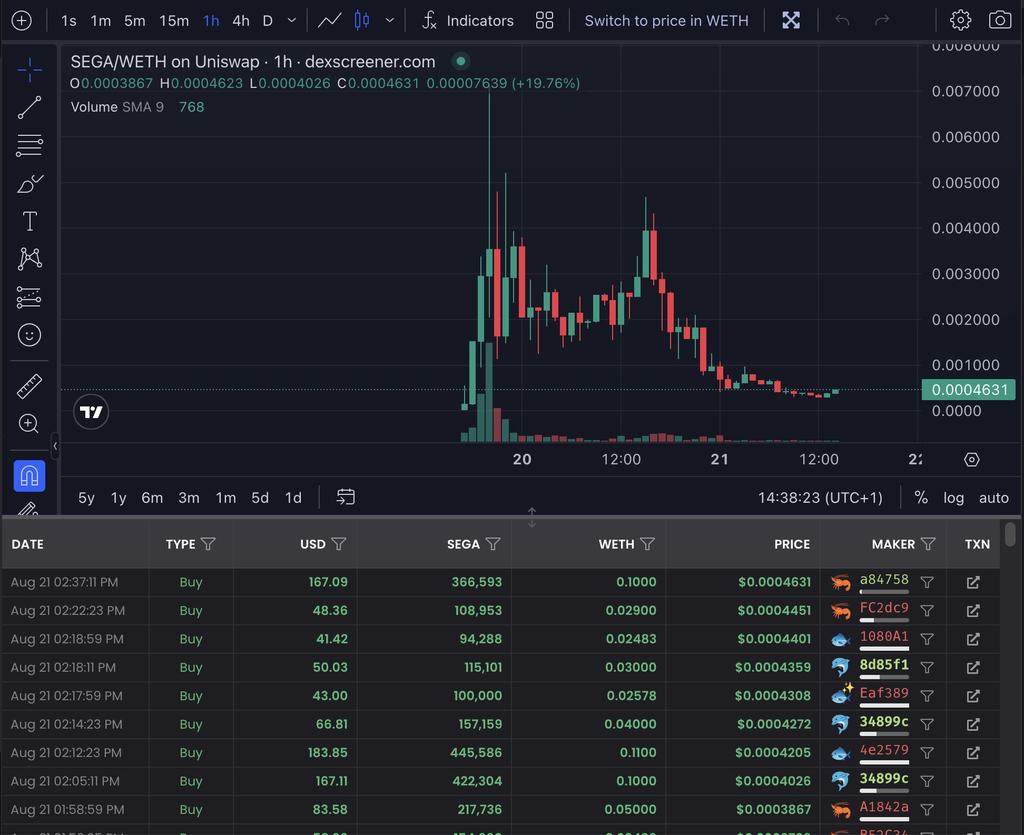Open price scale settings icon
This screenshot has height=835, width=1024.
click(x=972, y=460)
